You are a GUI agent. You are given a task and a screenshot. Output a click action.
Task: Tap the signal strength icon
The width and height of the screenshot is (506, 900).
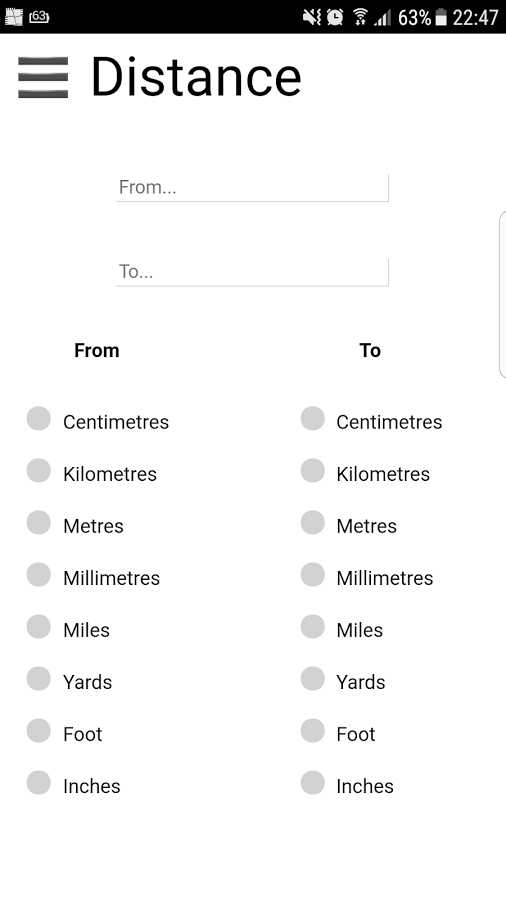coord(382,18)
